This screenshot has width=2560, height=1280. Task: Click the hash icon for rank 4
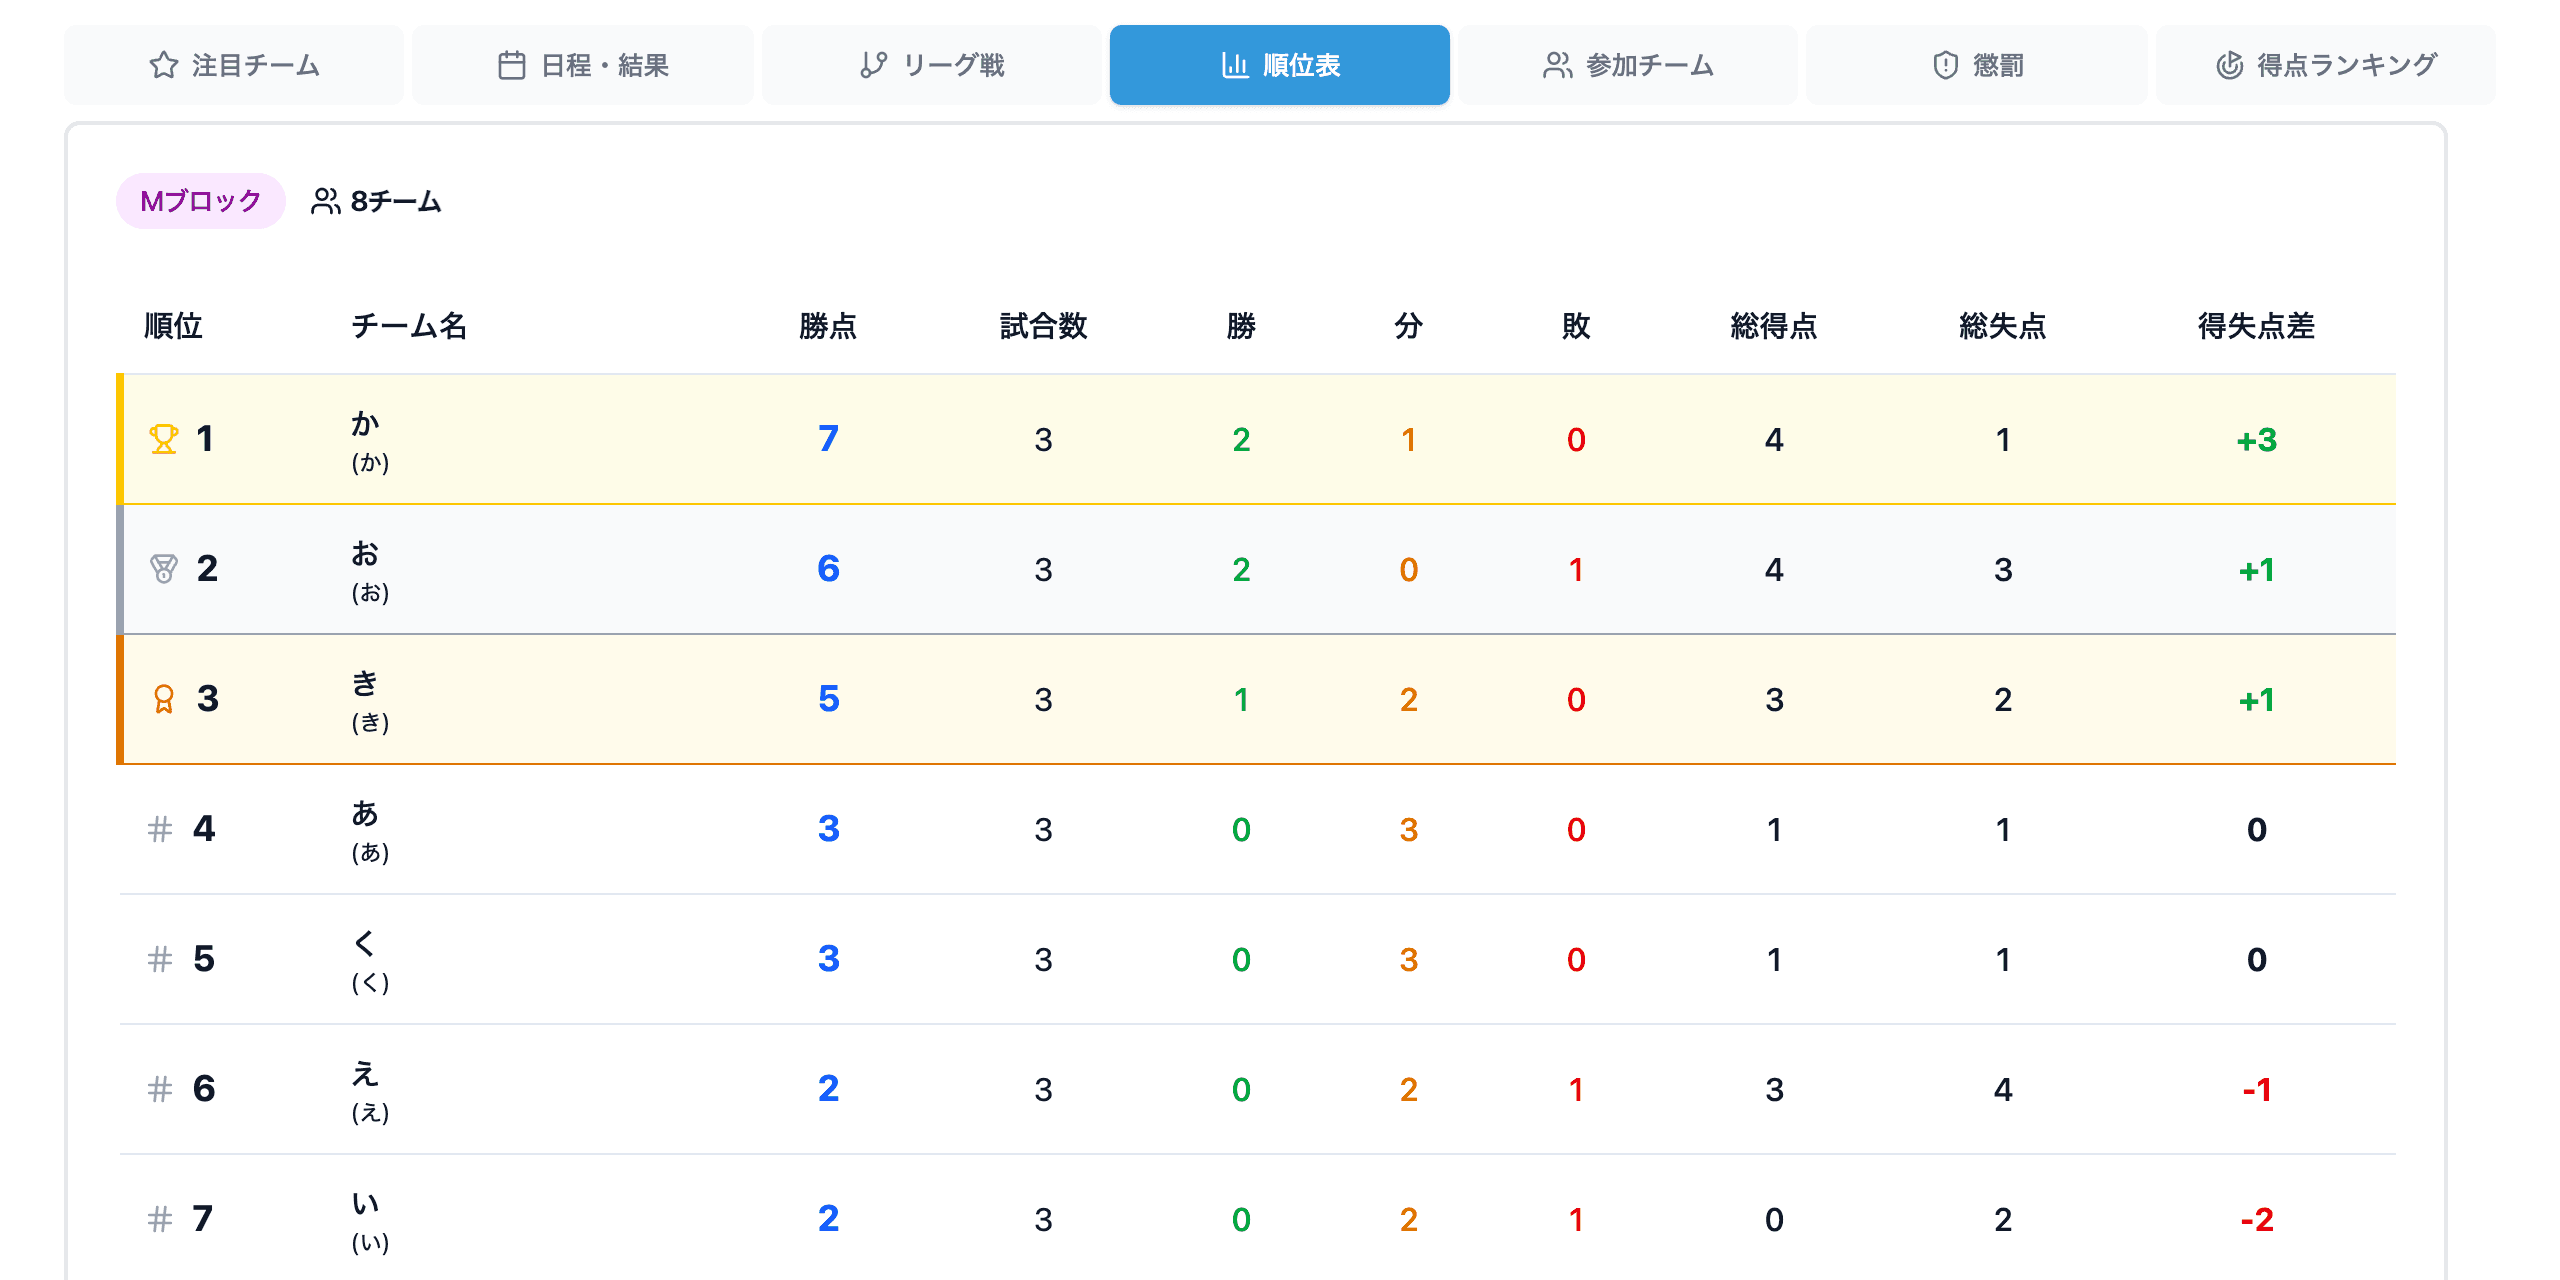coord(160,829)
